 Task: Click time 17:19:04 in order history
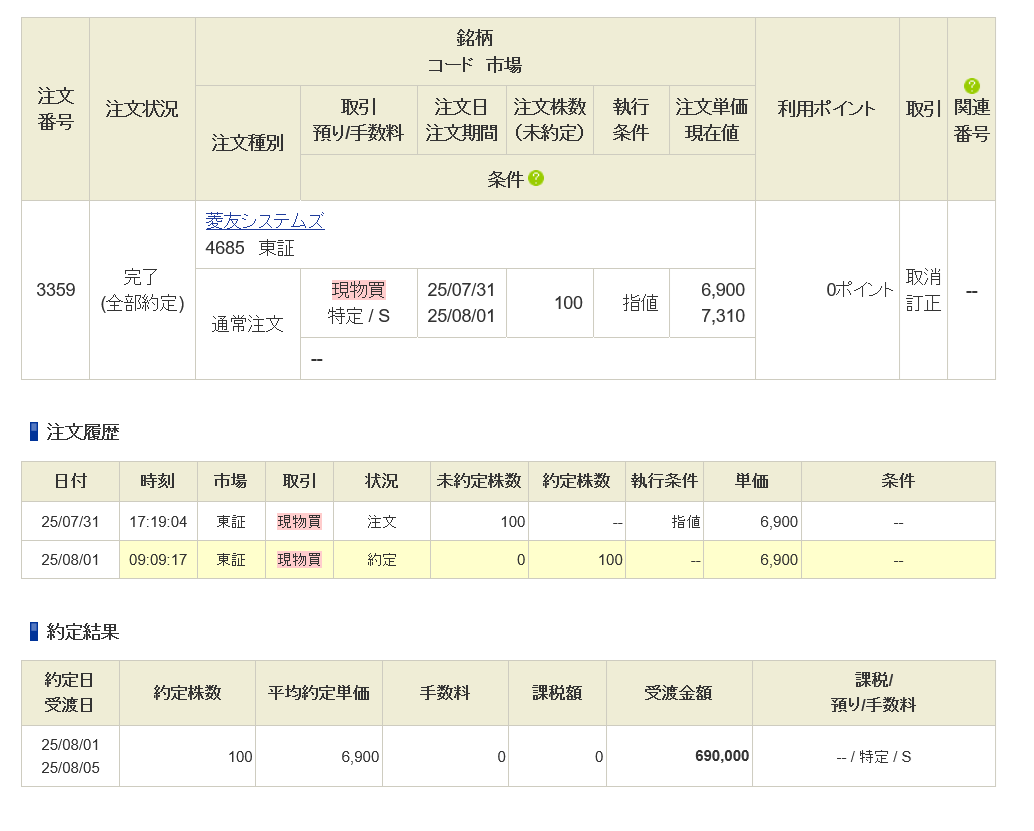pyautogui.click(x=158, y=522)
